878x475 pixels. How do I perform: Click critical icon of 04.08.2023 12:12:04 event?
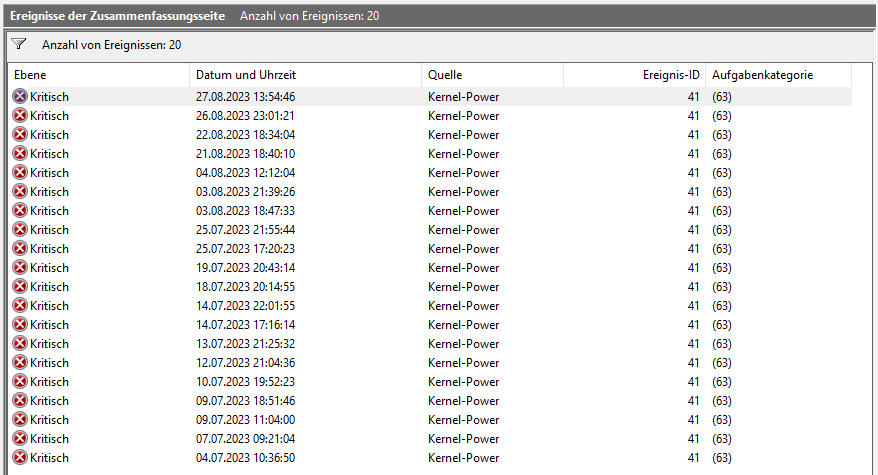click(x=20, y=173)
